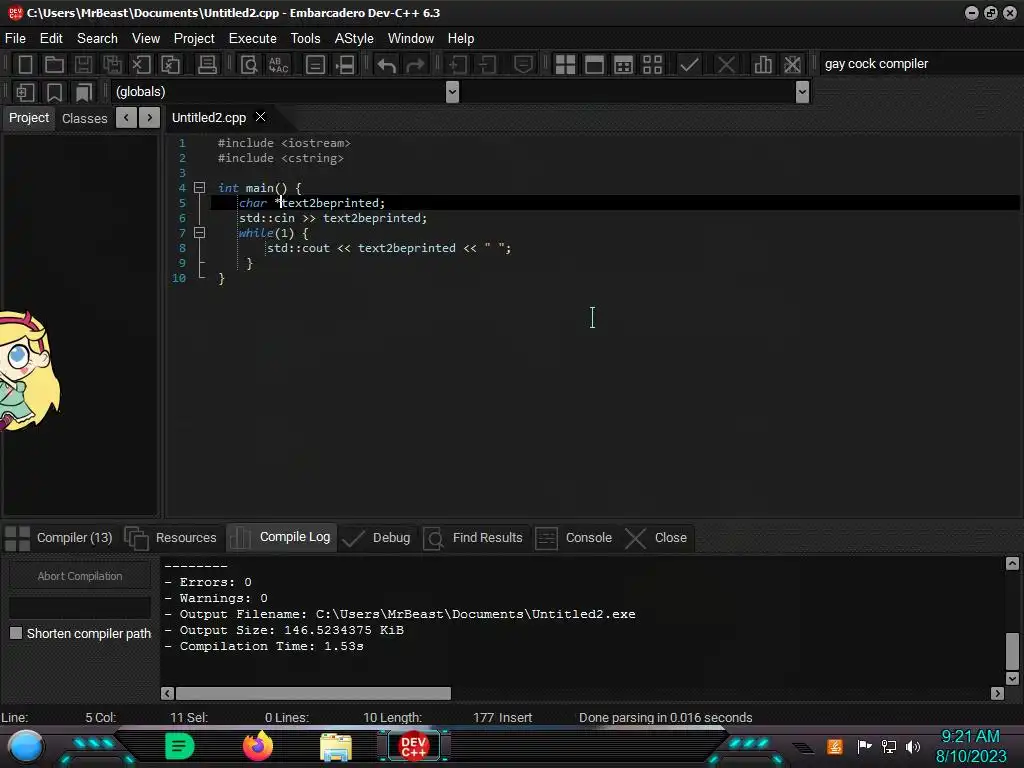
Task: Collapse the while loop fold marker
Action: (200, 233)
